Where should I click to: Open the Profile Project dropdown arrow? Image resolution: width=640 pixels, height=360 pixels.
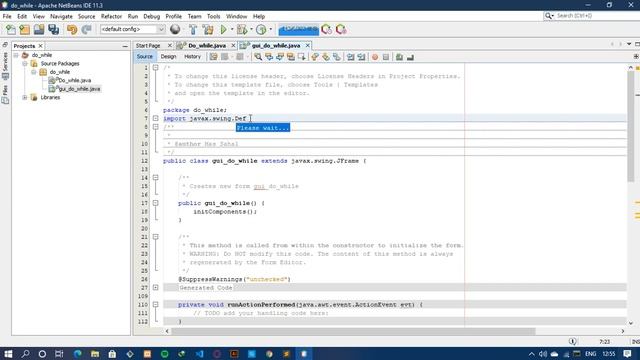(x=270, y=29)
